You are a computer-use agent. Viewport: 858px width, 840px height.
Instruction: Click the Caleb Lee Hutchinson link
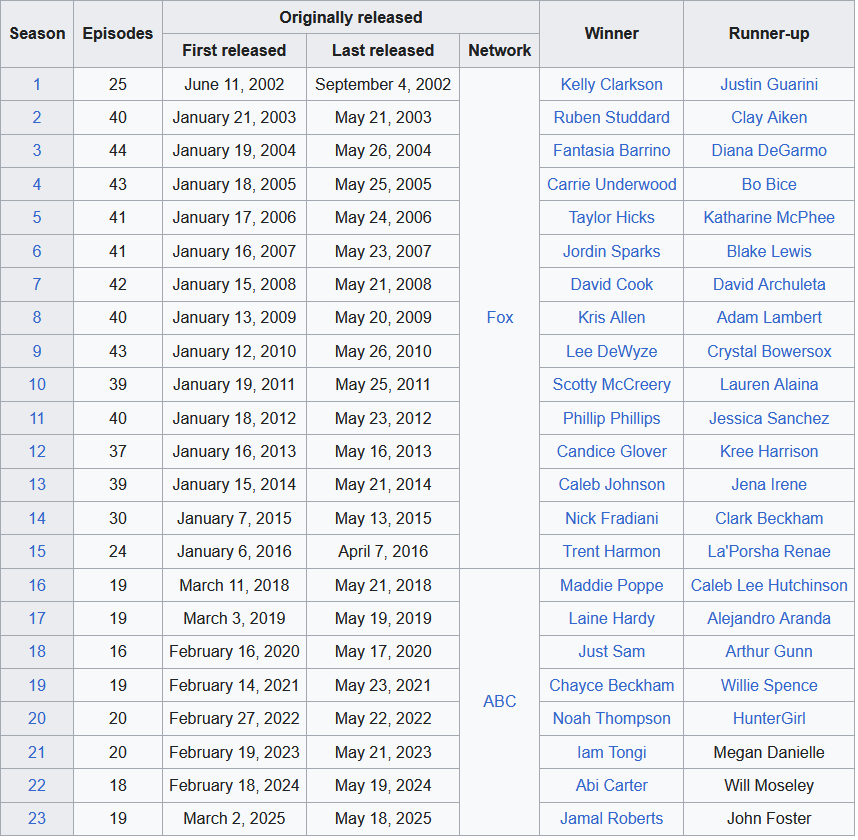769,585
